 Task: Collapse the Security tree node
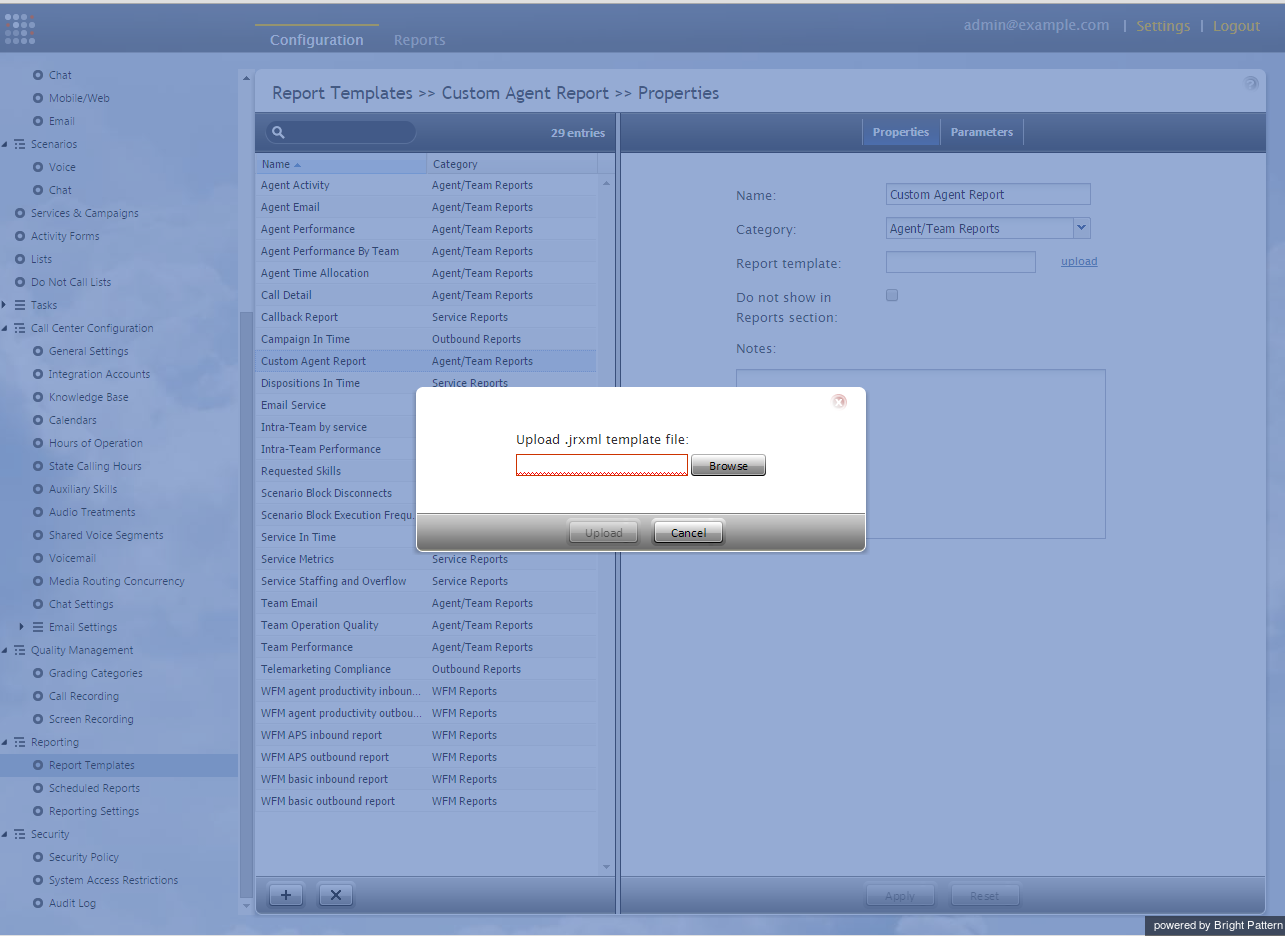pos(4,834)
